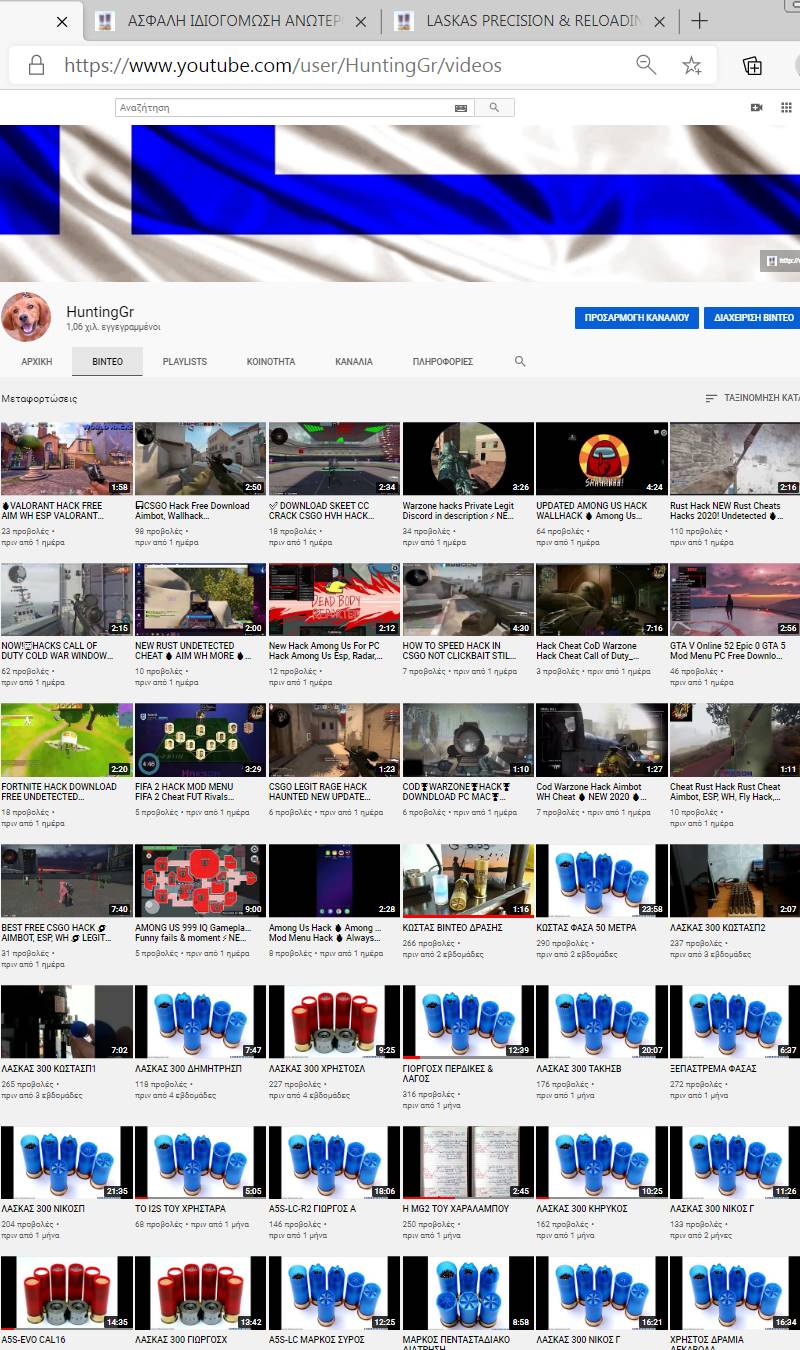This screenshot has height=1350, width=800.
Task: Open the PLAYLISTS channel tab
Action: point(185,361)
